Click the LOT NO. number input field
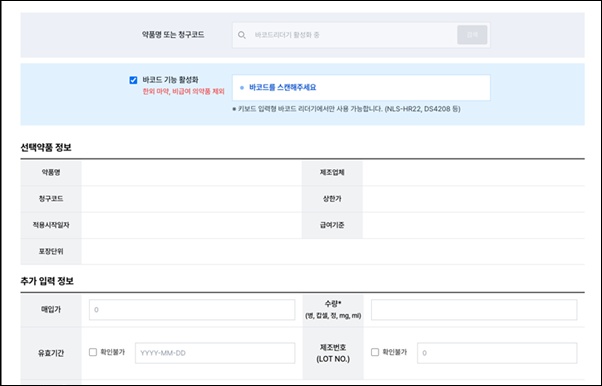Image resolution: width=602 pixels, height=386 pixels. [497, 353]
